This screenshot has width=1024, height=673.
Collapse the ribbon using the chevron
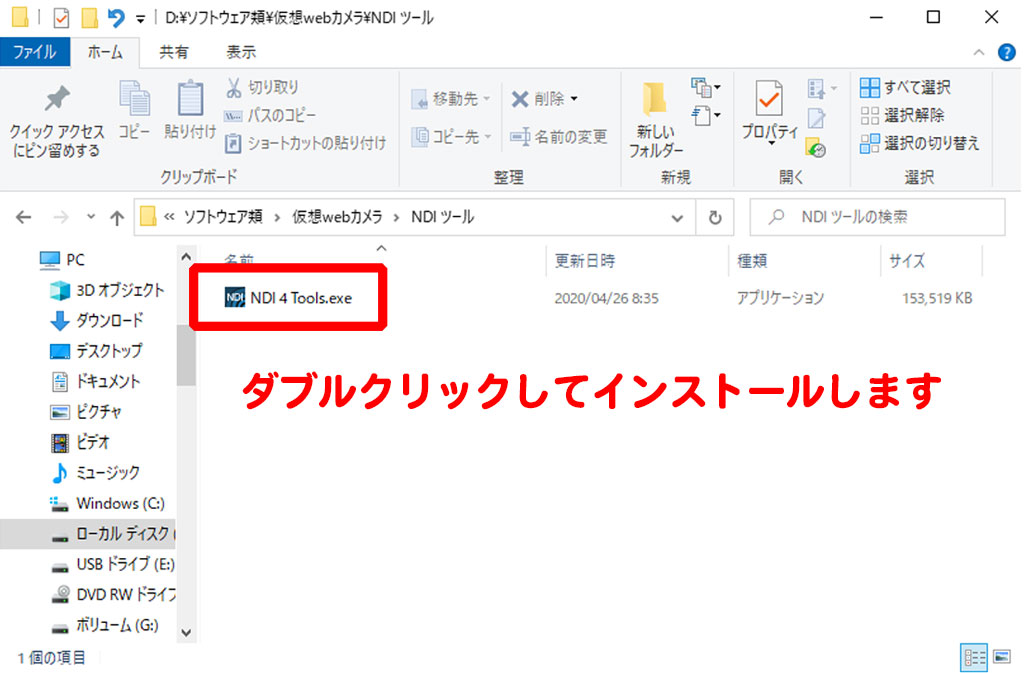[x=979, y=52]
